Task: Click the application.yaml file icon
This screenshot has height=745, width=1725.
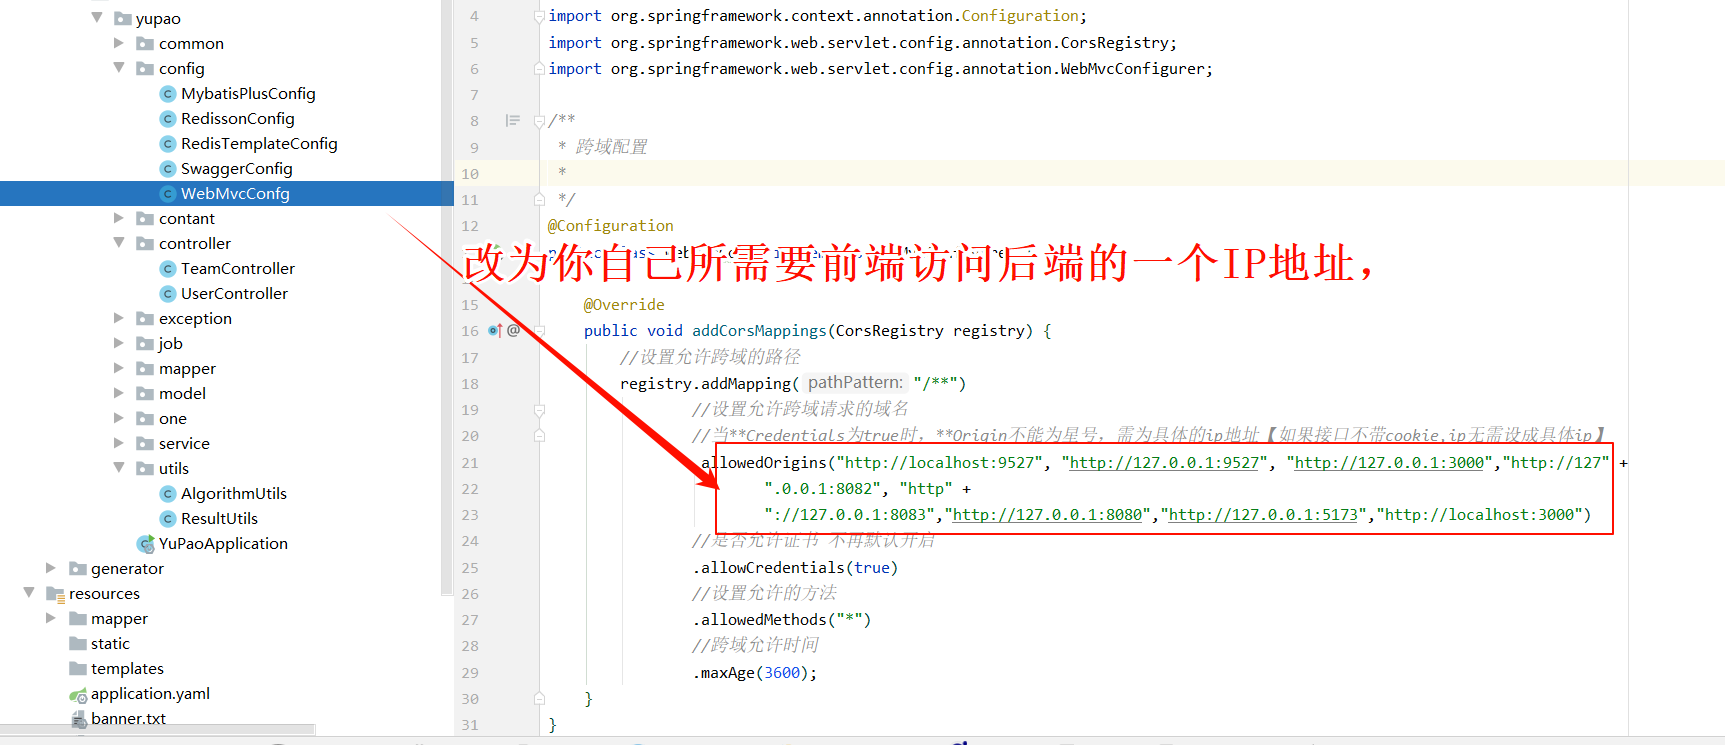Action: (78, 694)
